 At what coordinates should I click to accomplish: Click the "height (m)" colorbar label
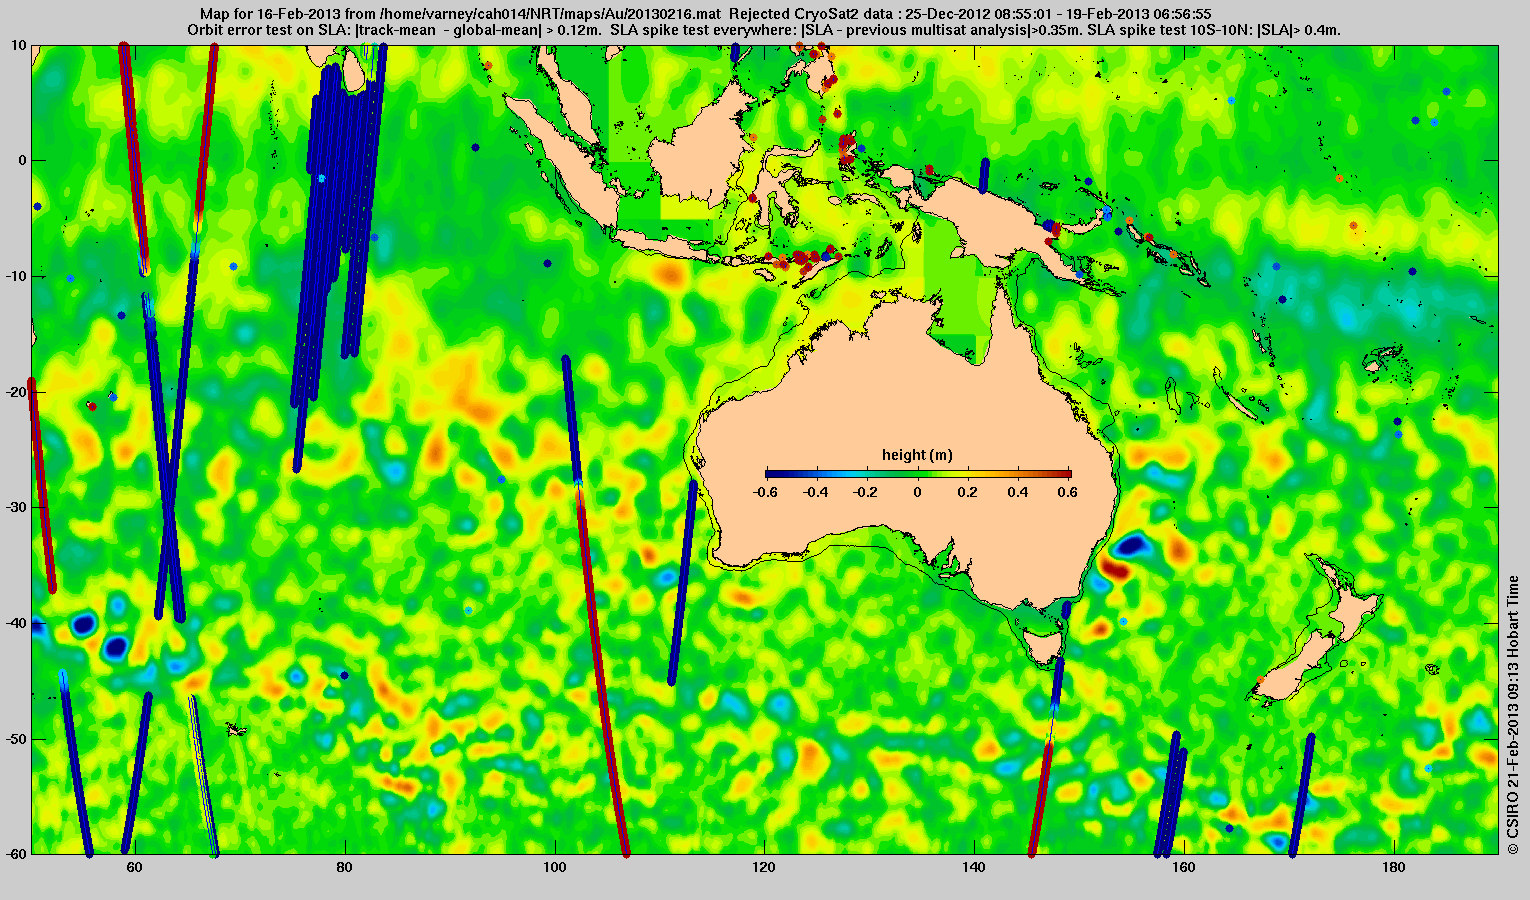click(917, 455)
